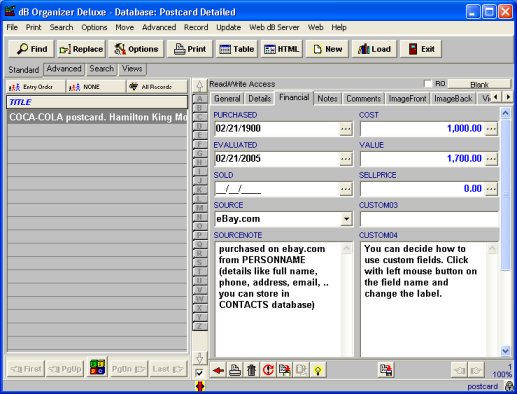Click the Blank button
517x394 pixels.
click(479, 84)
